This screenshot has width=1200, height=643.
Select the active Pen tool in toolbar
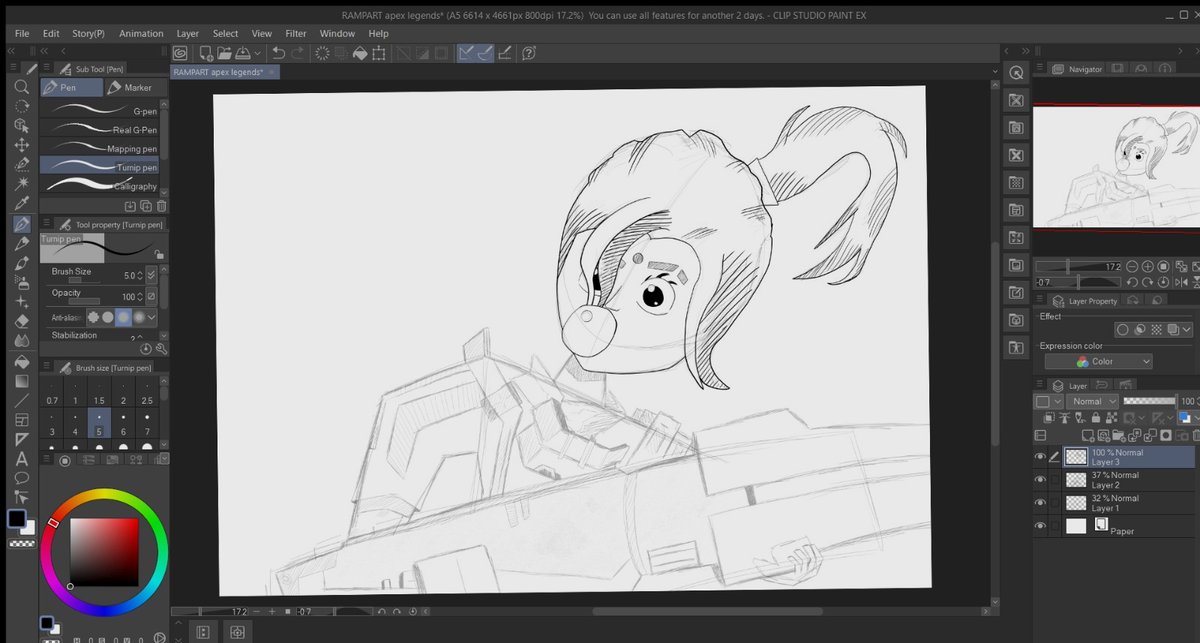tap(21, 224)
